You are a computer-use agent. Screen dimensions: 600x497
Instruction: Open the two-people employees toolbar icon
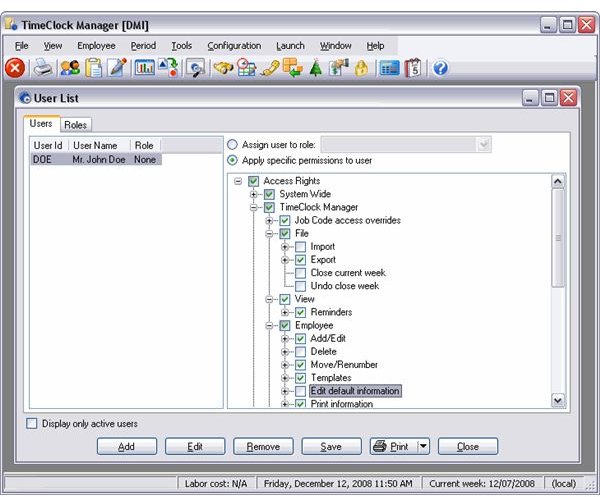coord(70,68)
